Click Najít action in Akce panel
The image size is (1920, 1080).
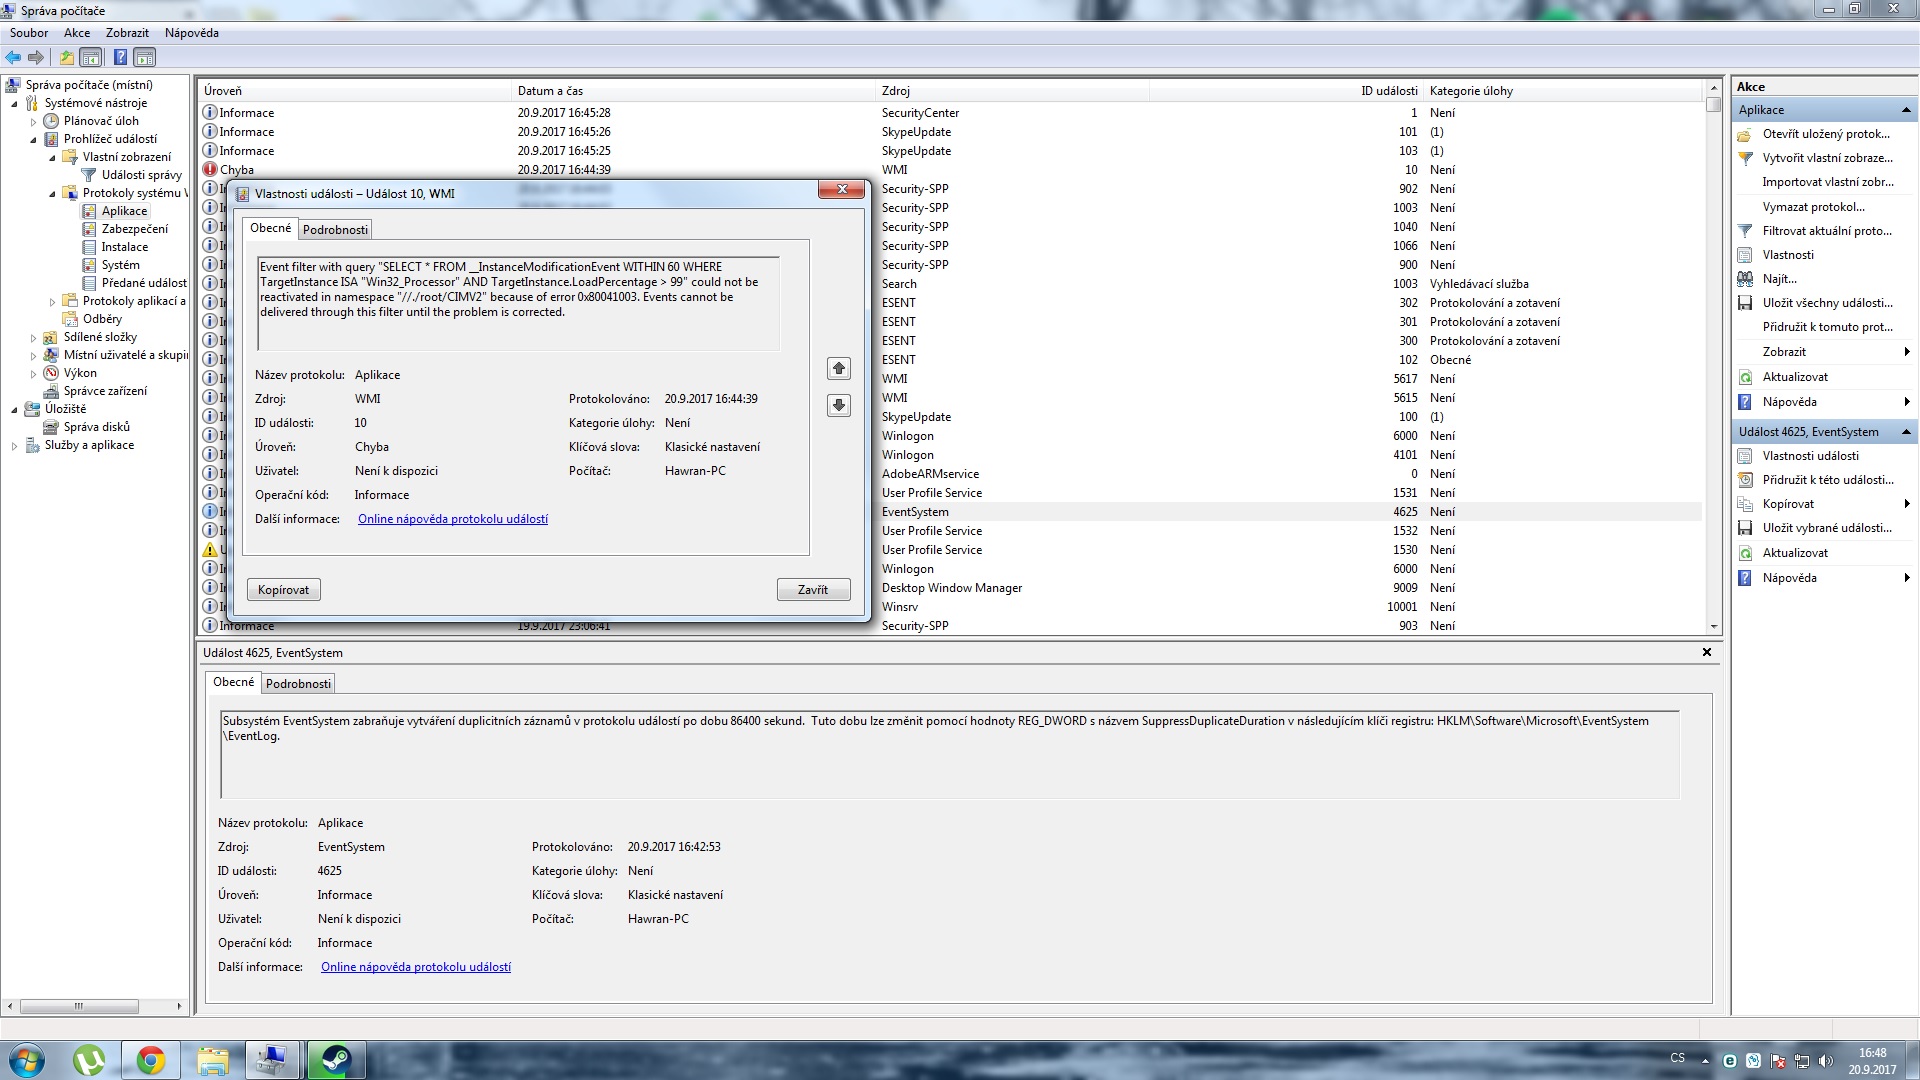tap(1779, 279)
